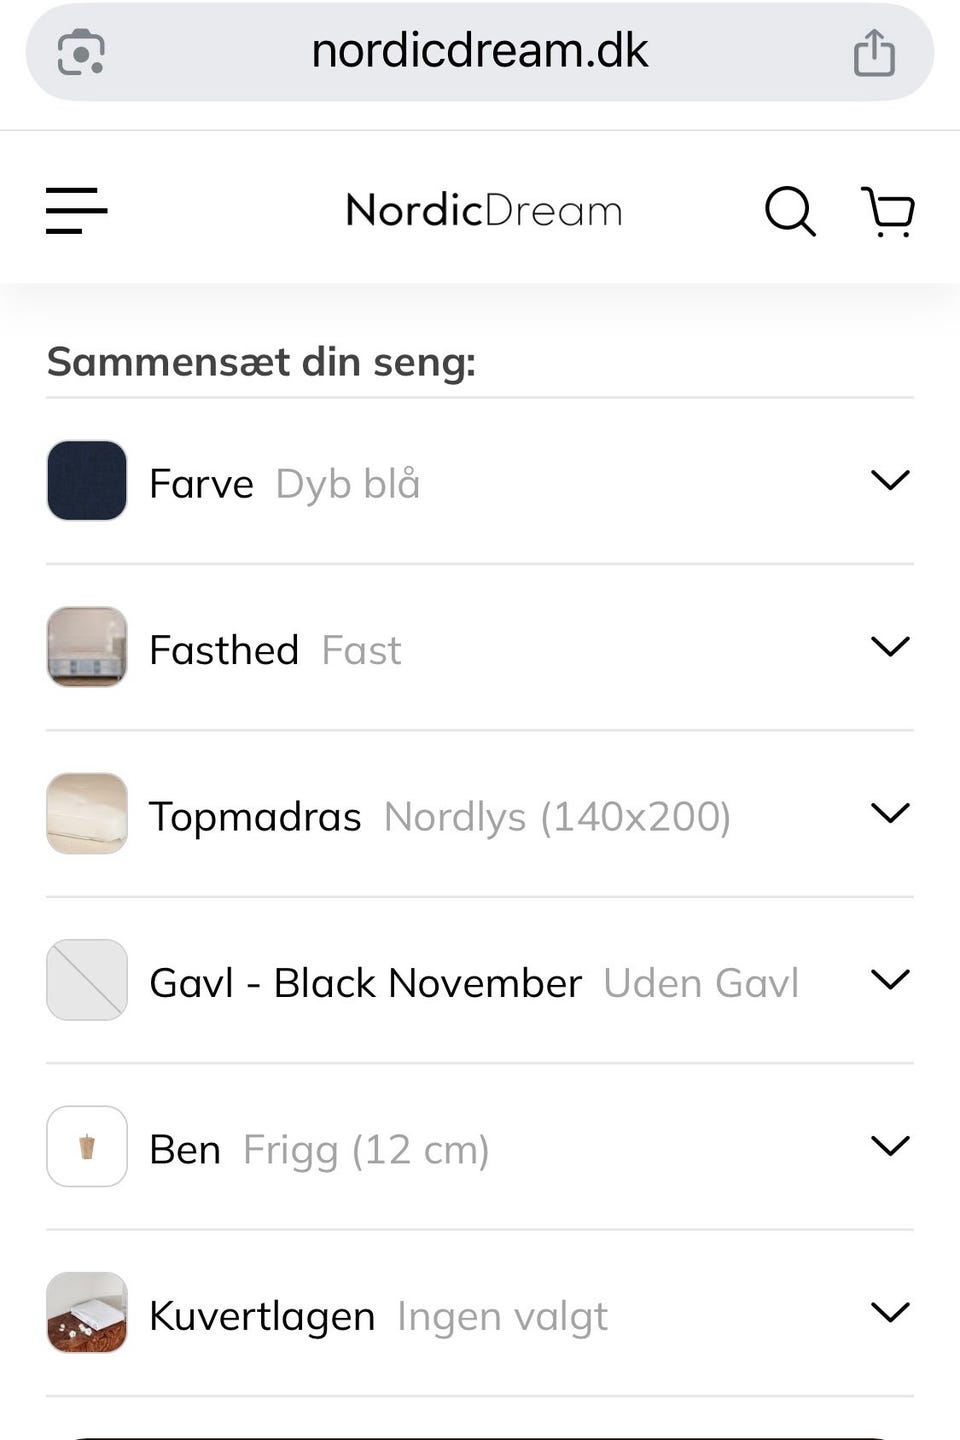
Task: Expand the Farve dropdown chevron
Action: 890,481
